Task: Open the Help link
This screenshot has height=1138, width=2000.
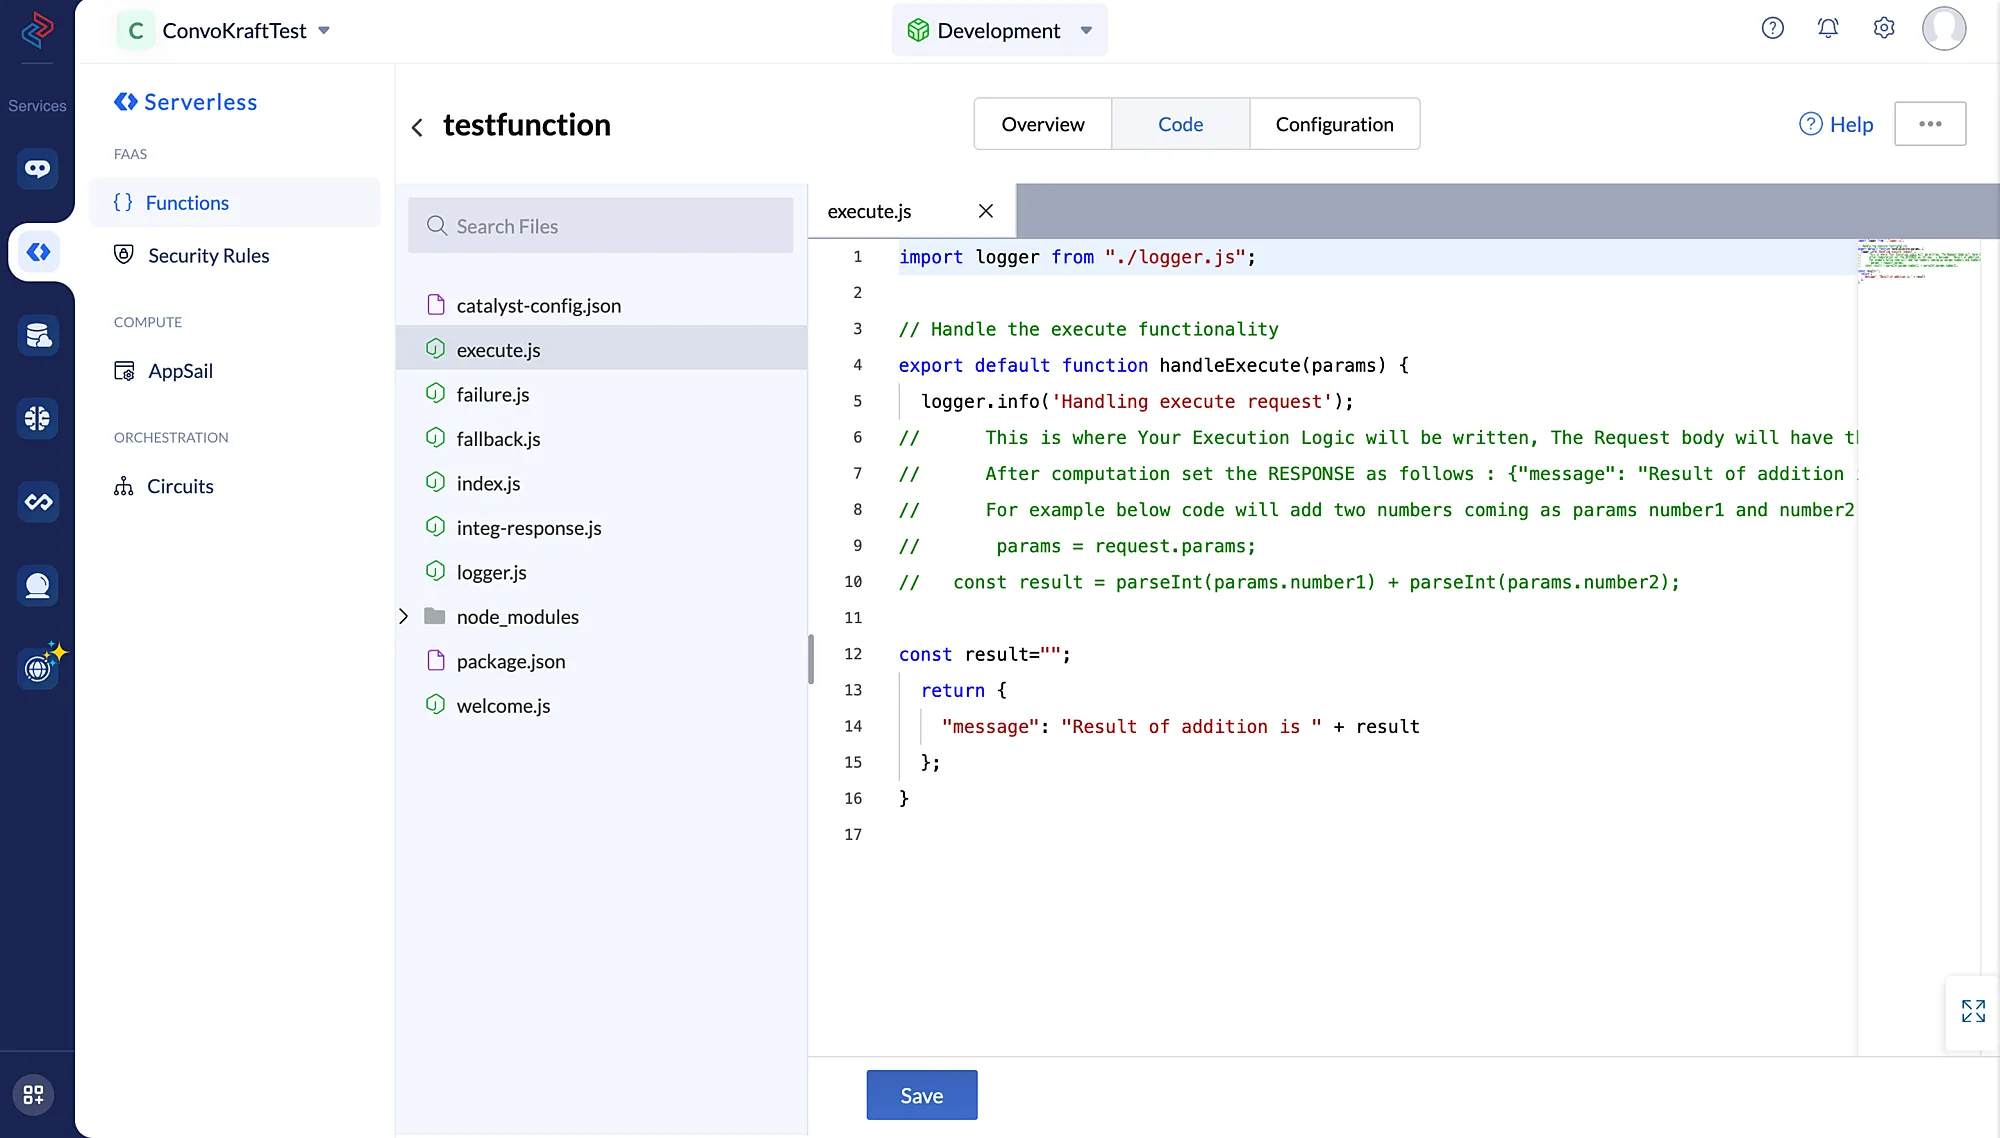Action: (1836, 124)
